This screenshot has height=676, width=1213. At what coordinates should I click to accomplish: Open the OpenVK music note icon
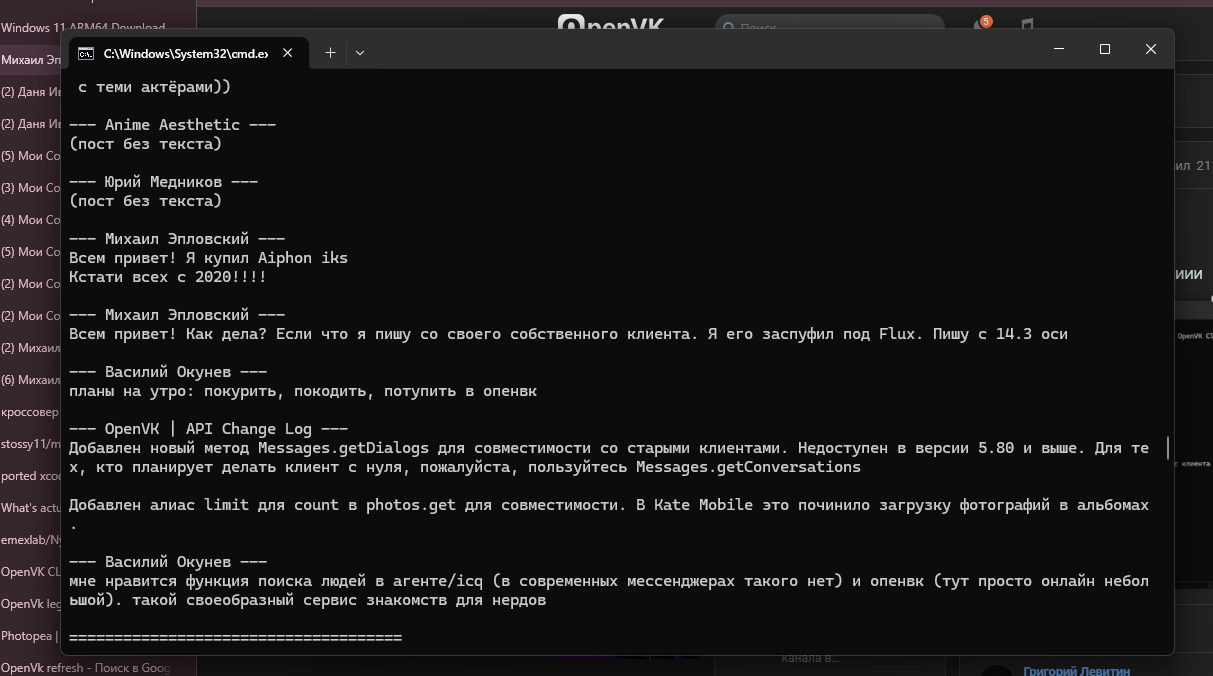click(x=1027, y=26)
